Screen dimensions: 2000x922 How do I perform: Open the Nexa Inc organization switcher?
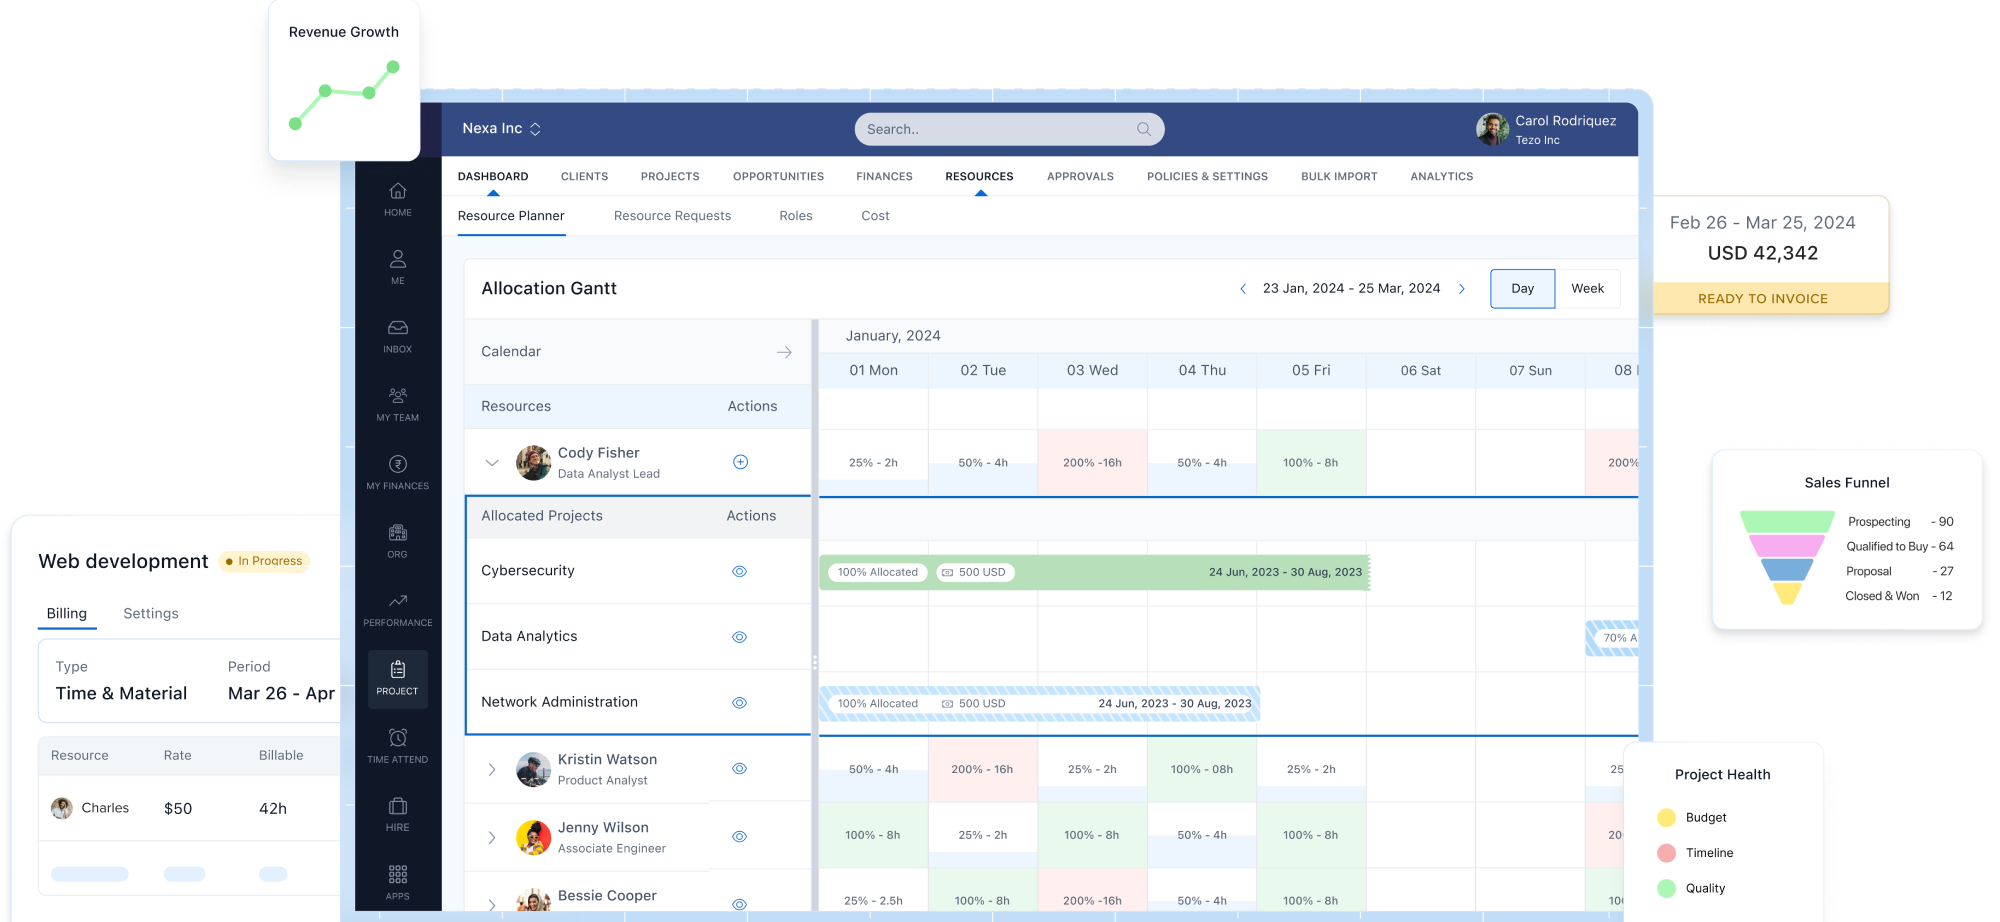(x=501, y=129)
